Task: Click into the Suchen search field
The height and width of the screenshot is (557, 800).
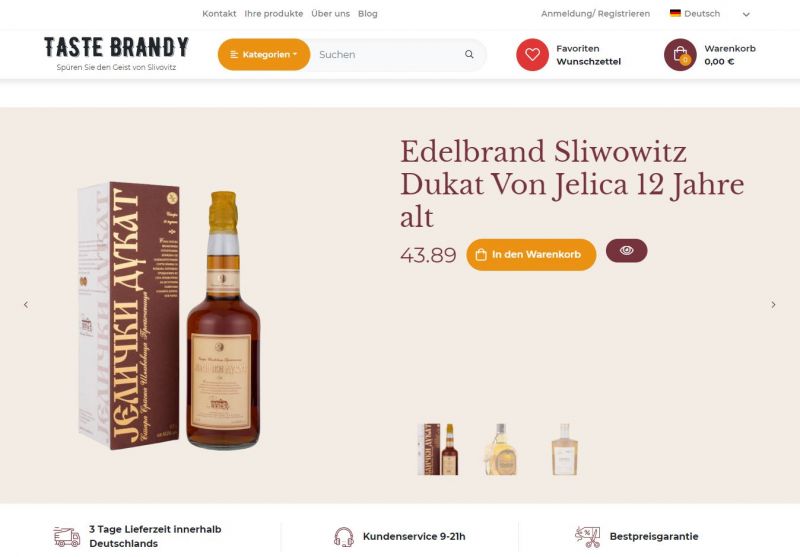Action: coord(388,55)
